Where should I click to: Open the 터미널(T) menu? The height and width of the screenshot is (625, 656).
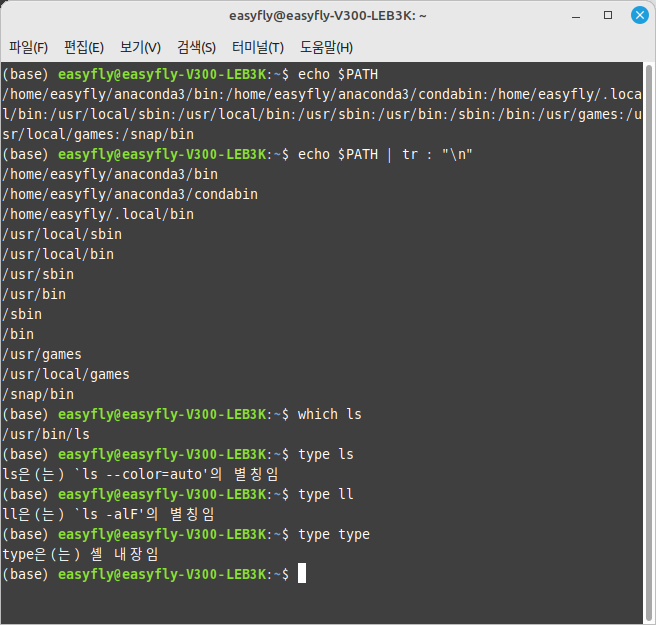point(258,47)
